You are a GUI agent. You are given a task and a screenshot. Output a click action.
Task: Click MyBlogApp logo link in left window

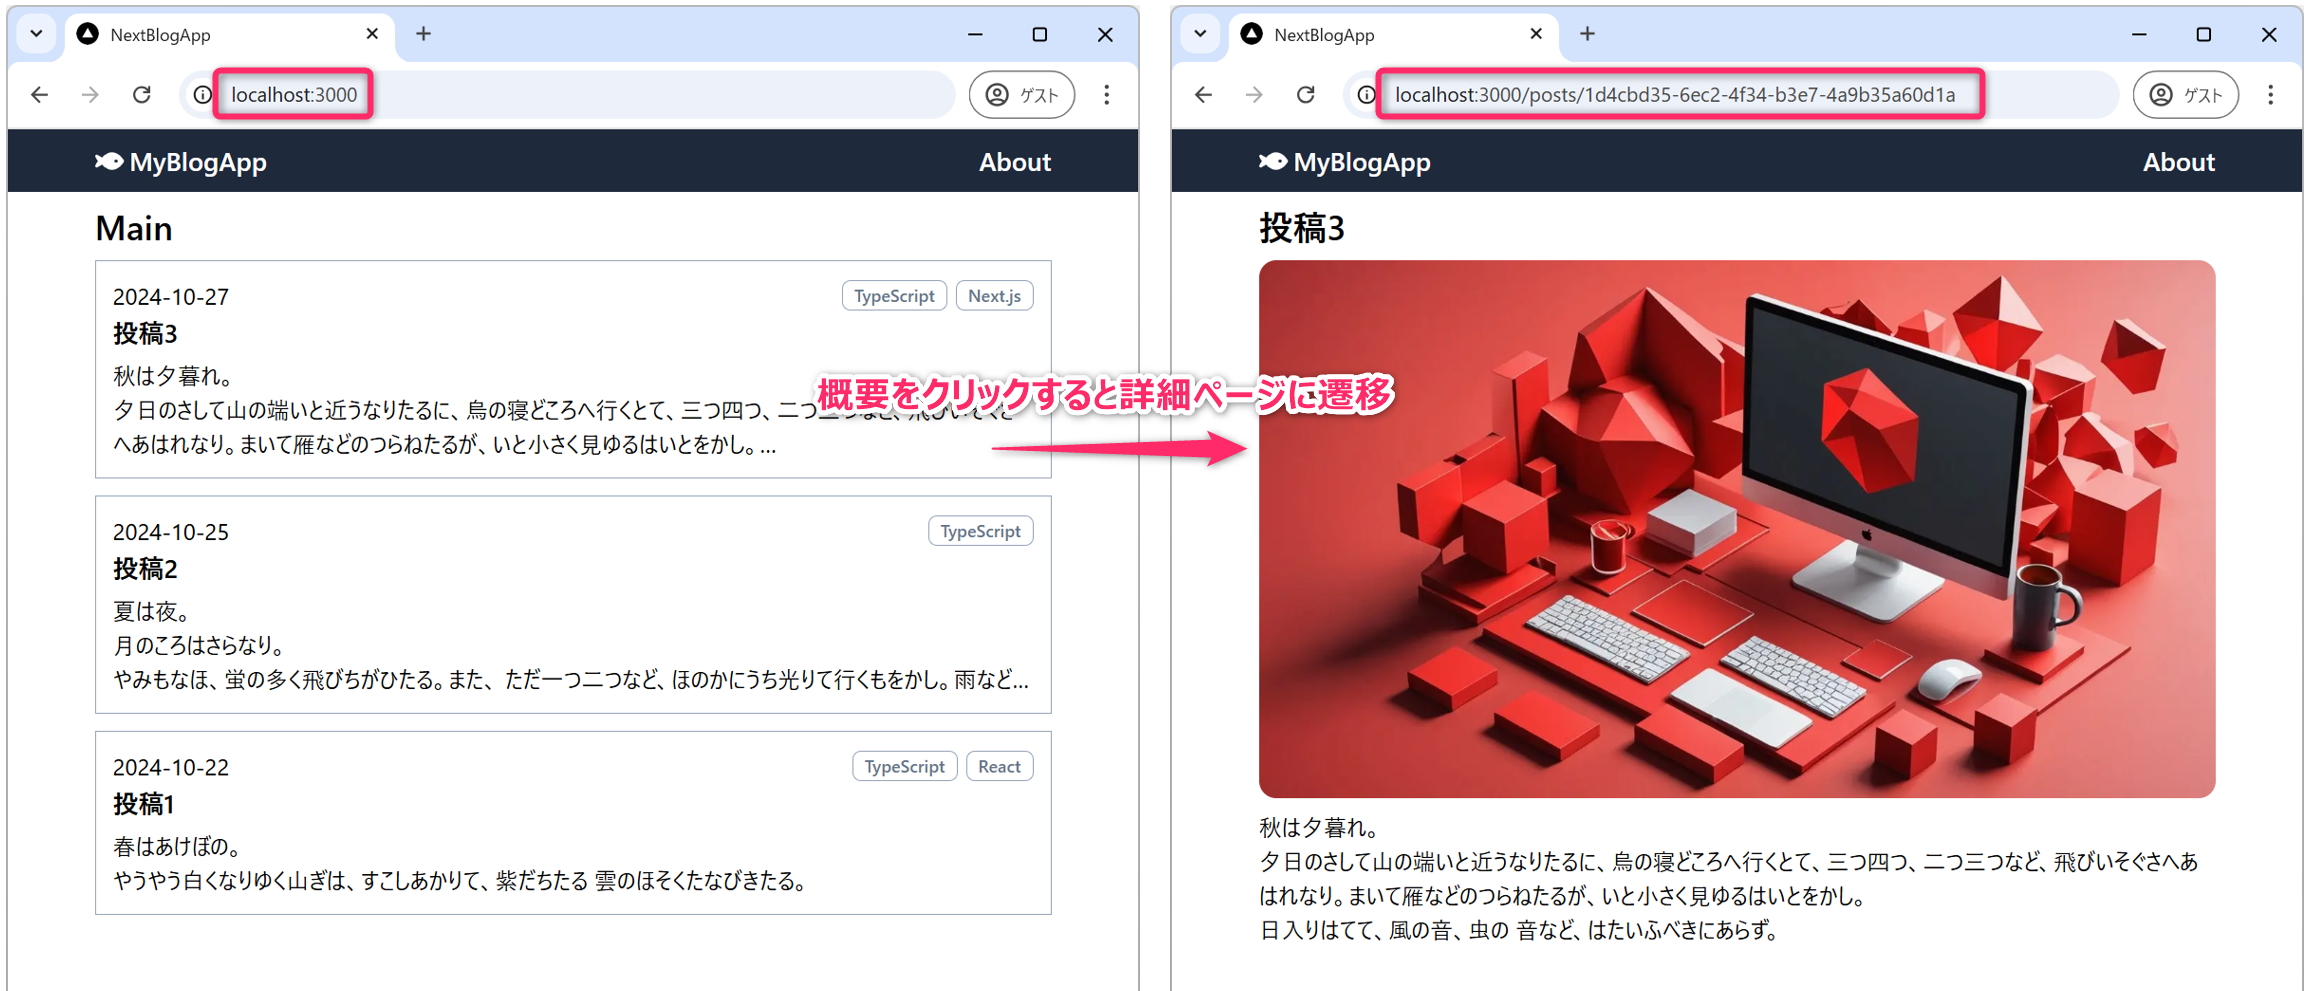[181, 162]
